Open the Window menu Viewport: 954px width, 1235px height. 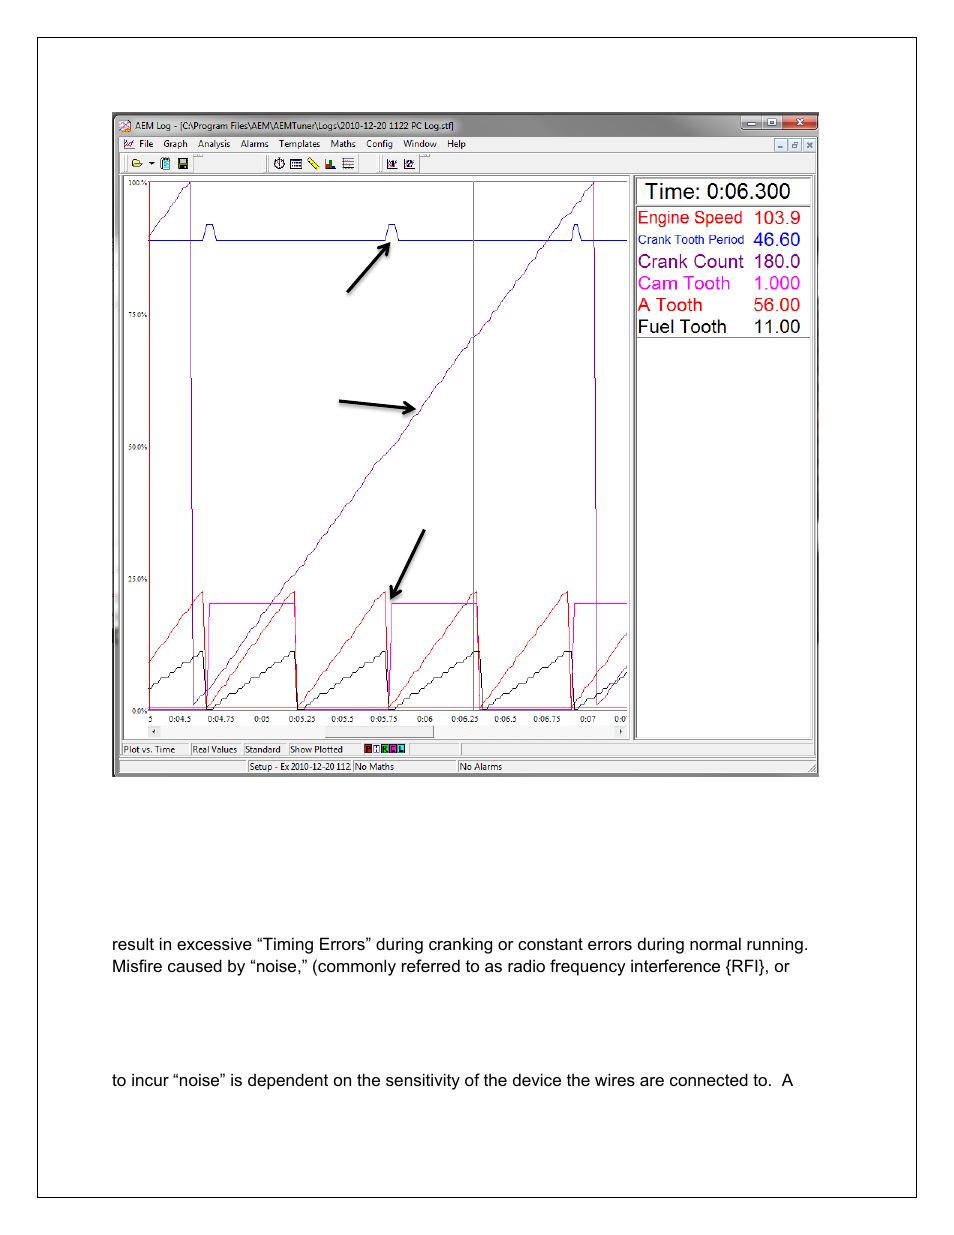click(x=420, y=144)
